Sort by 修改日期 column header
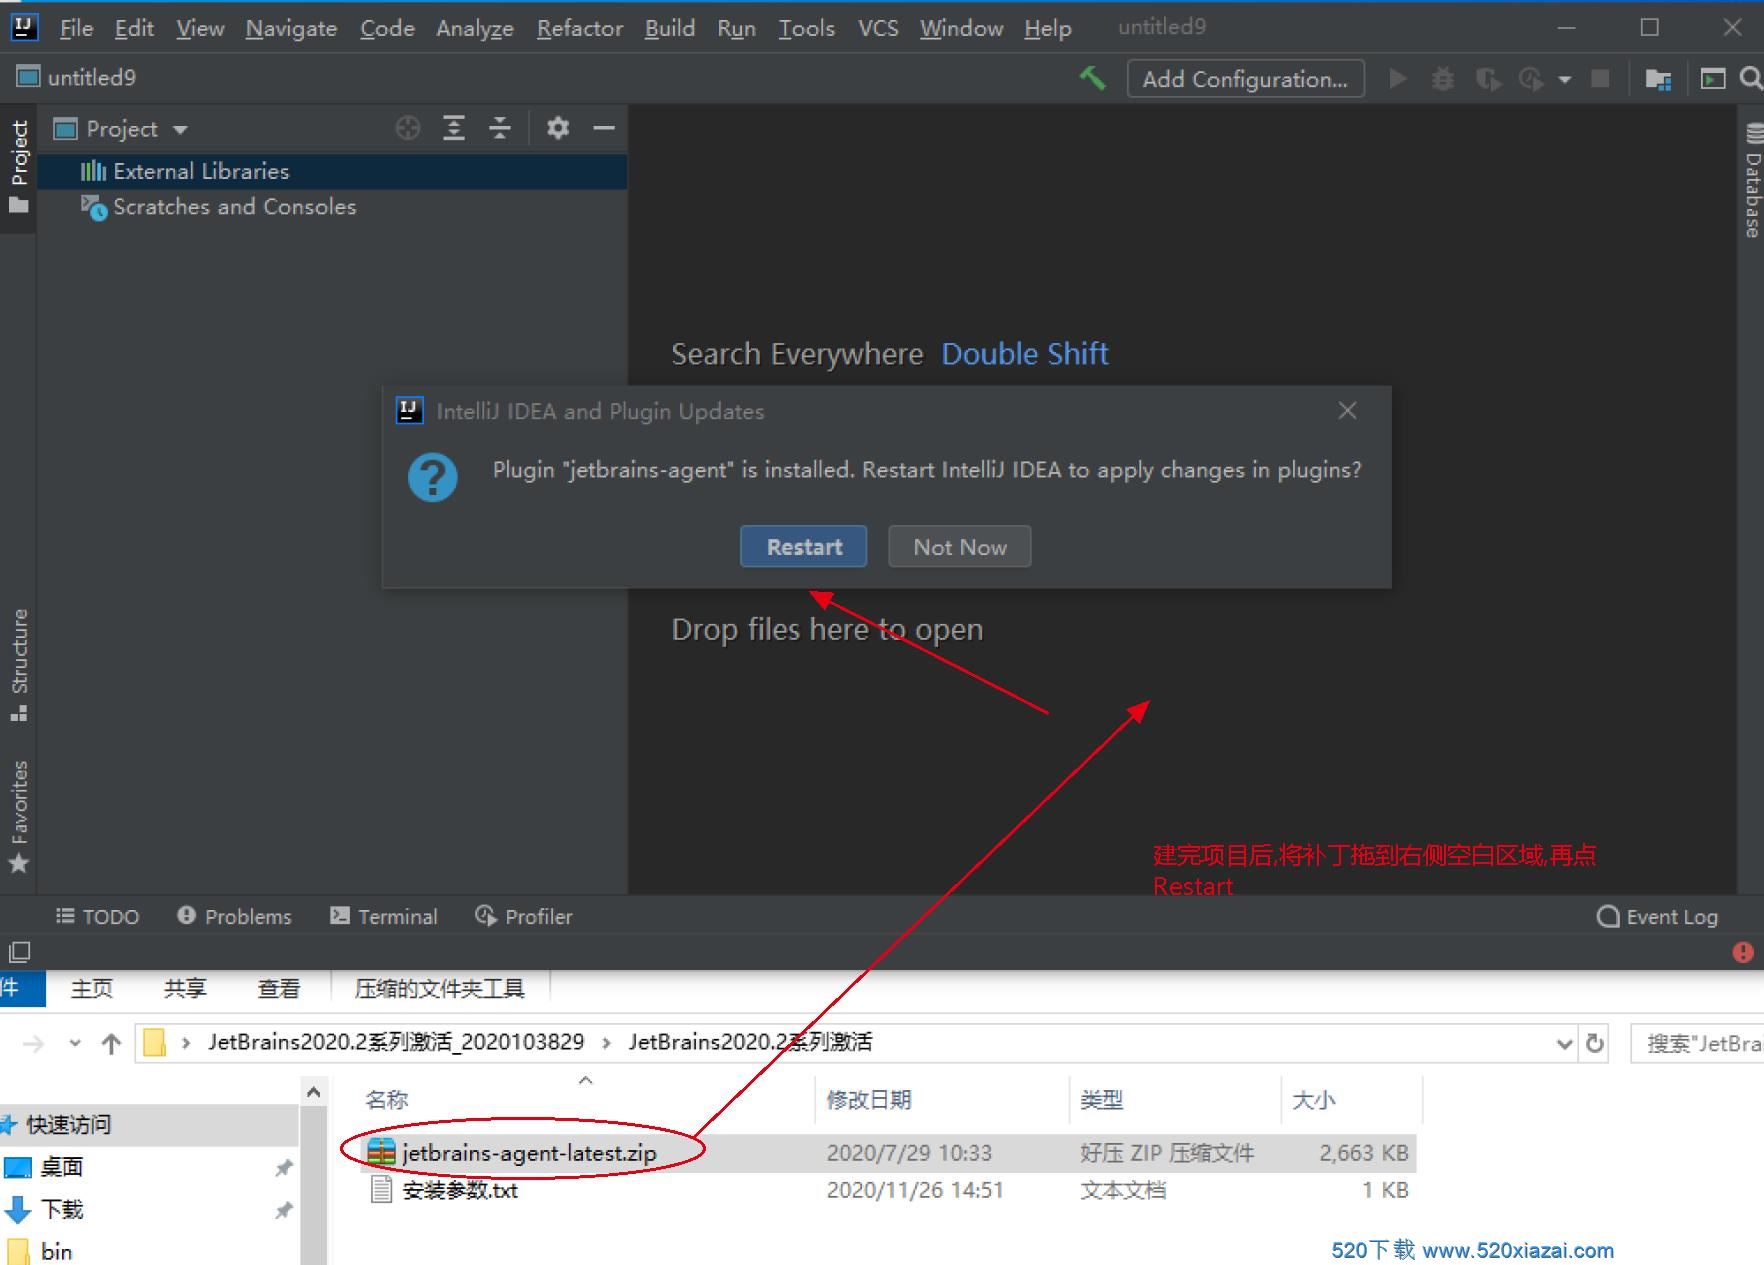 (x=869, y=1100)
